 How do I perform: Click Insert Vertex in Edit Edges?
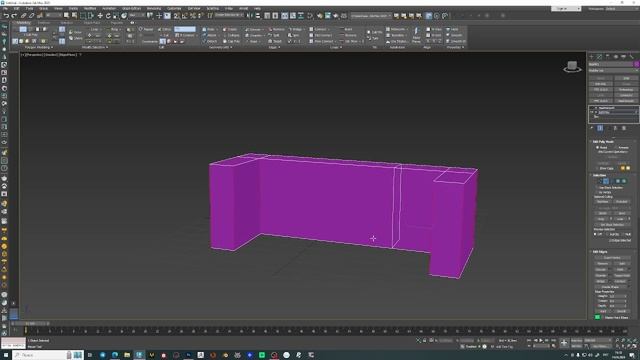pyautogui.click(x=611, y=258)
